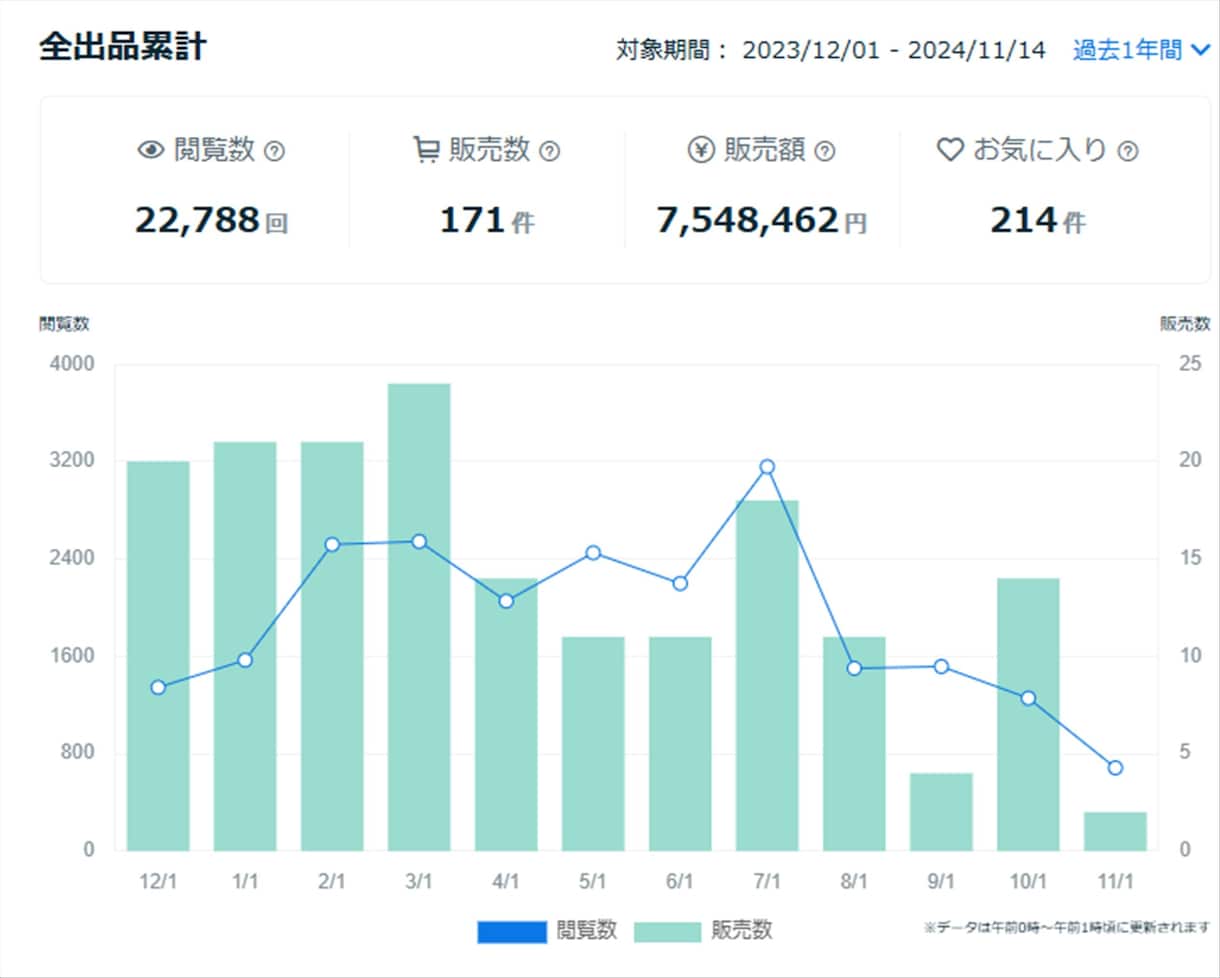Select the 9/1 sales bar

[941, 812]
